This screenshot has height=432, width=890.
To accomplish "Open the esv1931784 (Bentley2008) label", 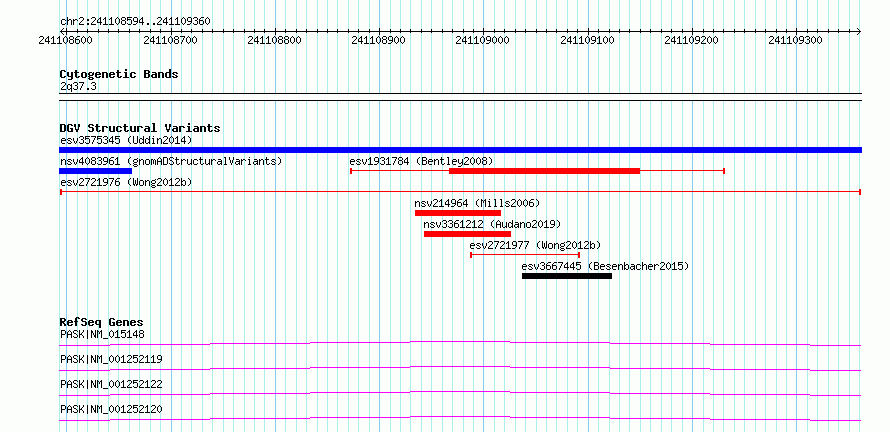I will [421, 161].
